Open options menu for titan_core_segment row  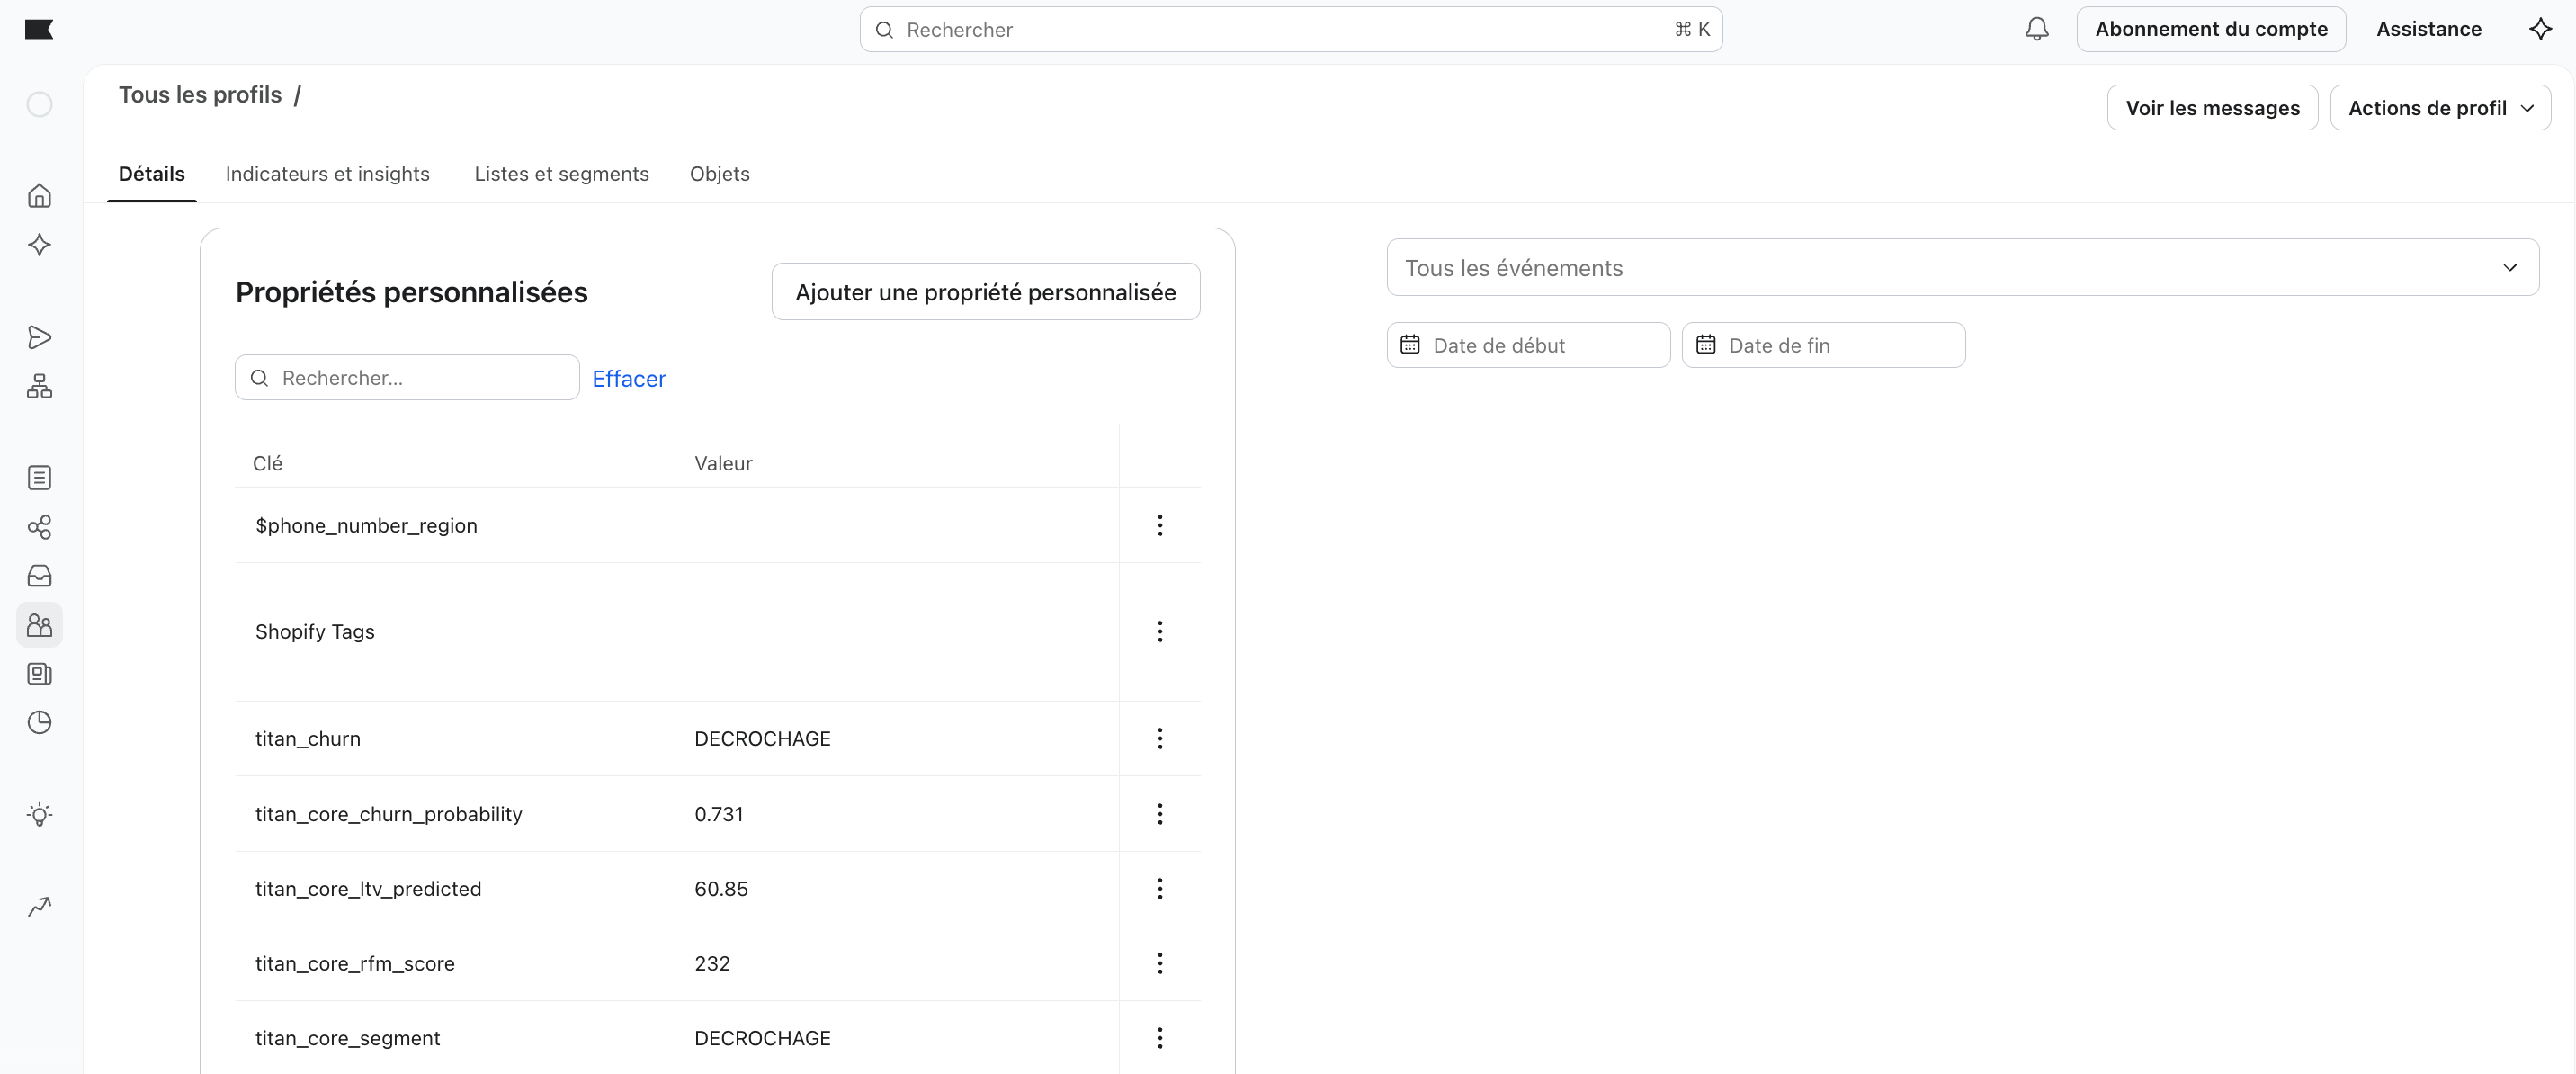click(1160, 1038)
